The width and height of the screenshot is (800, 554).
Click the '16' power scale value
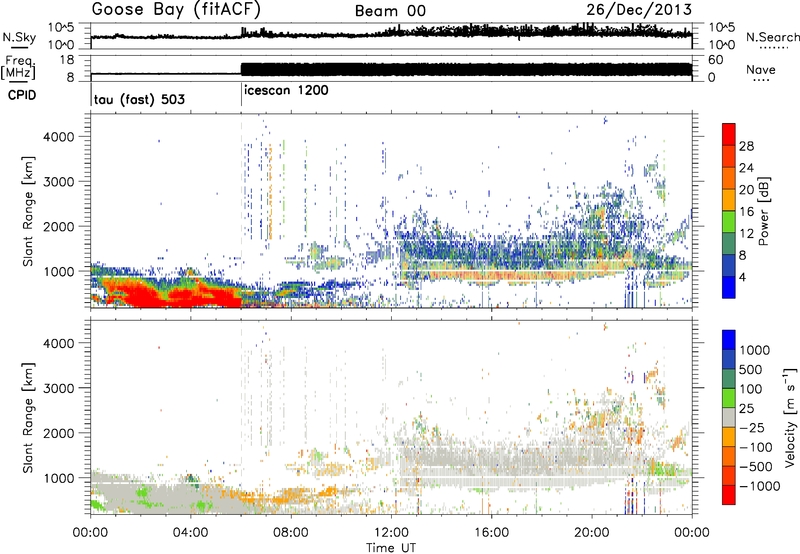746,212
